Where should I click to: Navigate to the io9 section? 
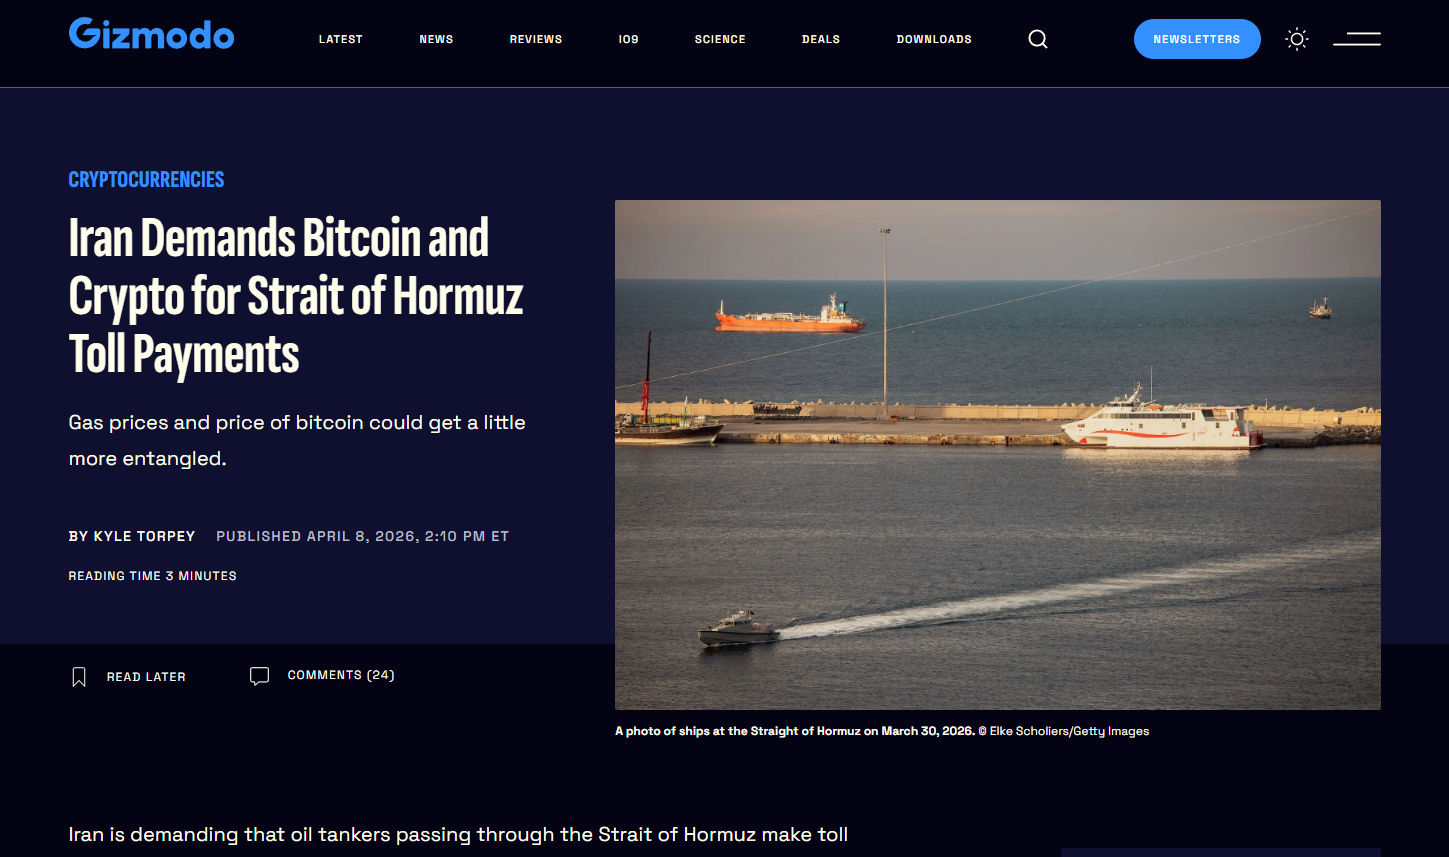tap(628, 39)
